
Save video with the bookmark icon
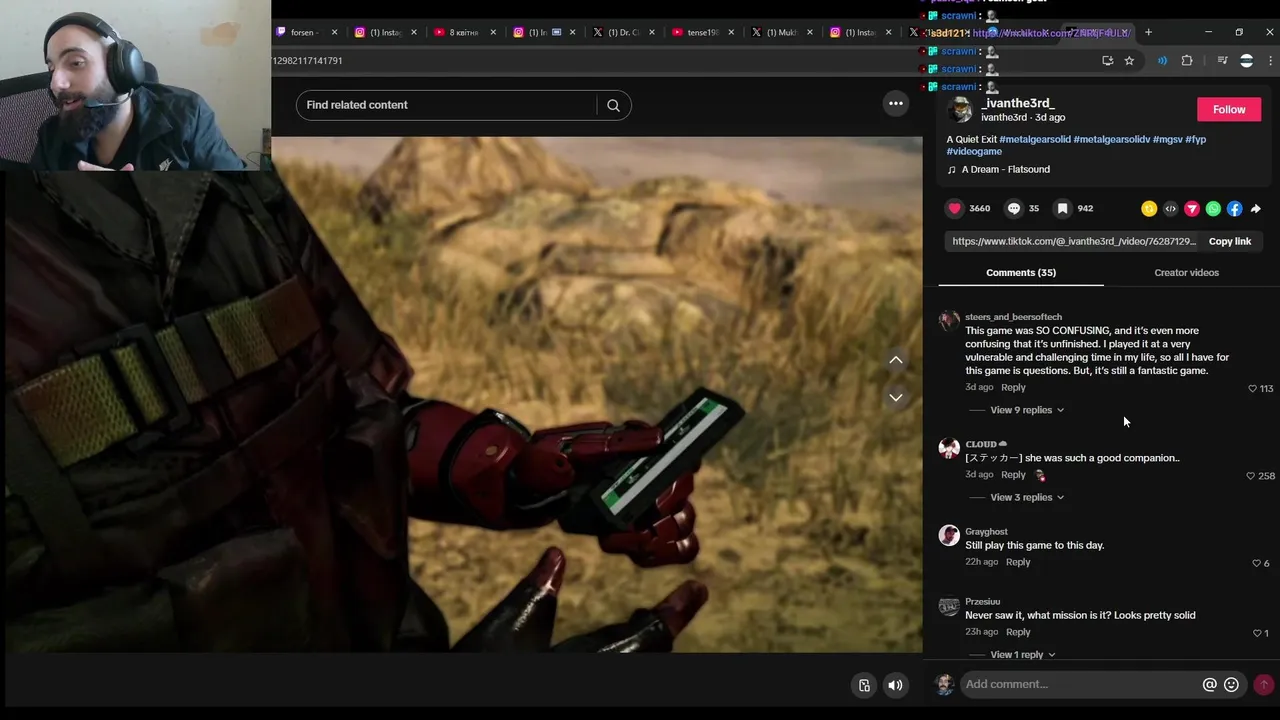point(1062,208)
